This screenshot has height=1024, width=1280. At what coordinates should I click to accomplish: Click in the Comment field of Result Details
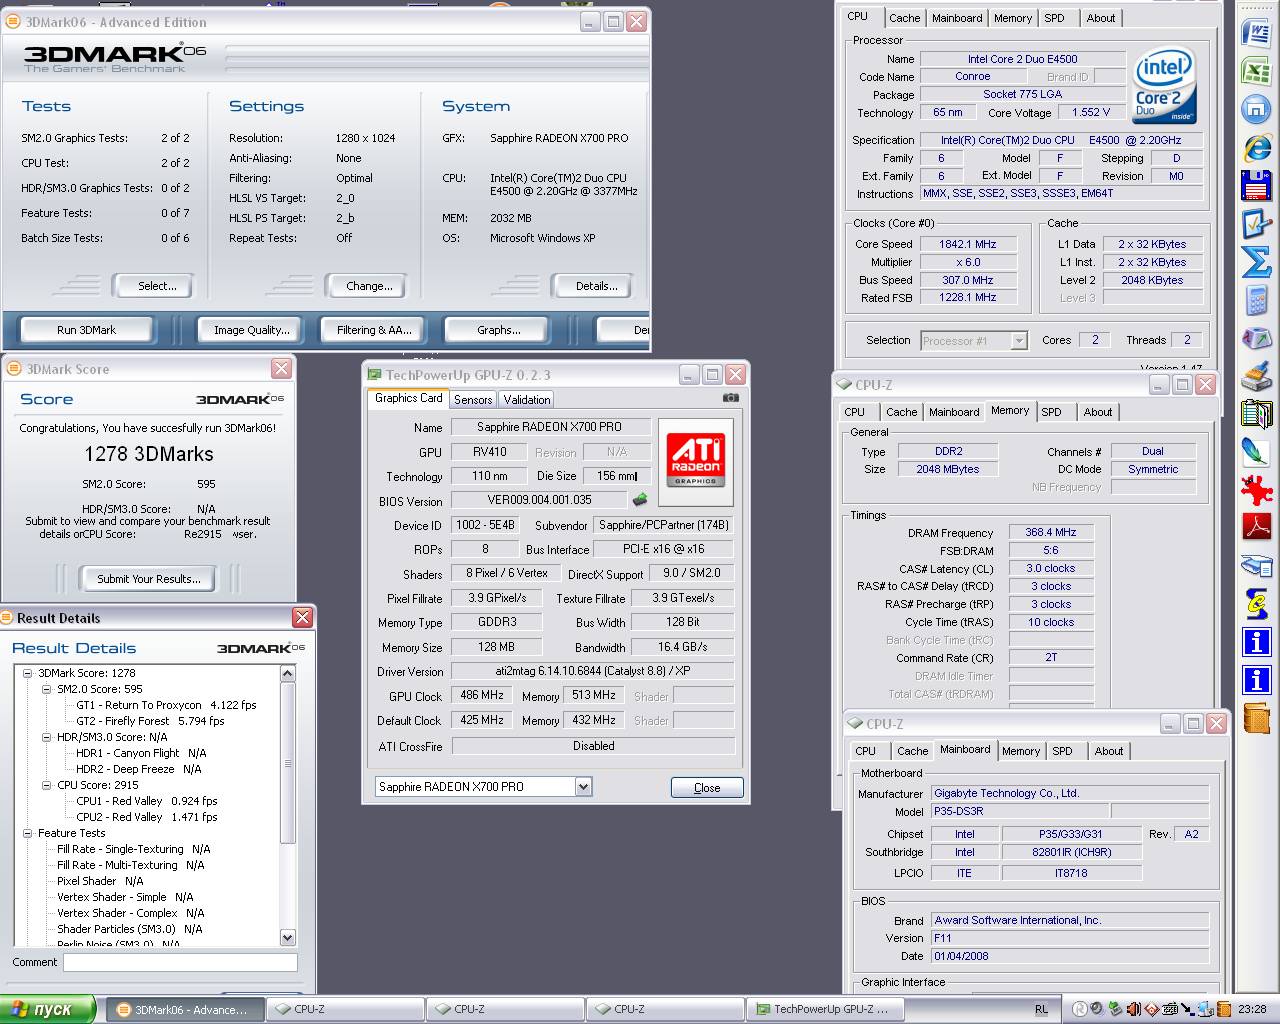180,962
